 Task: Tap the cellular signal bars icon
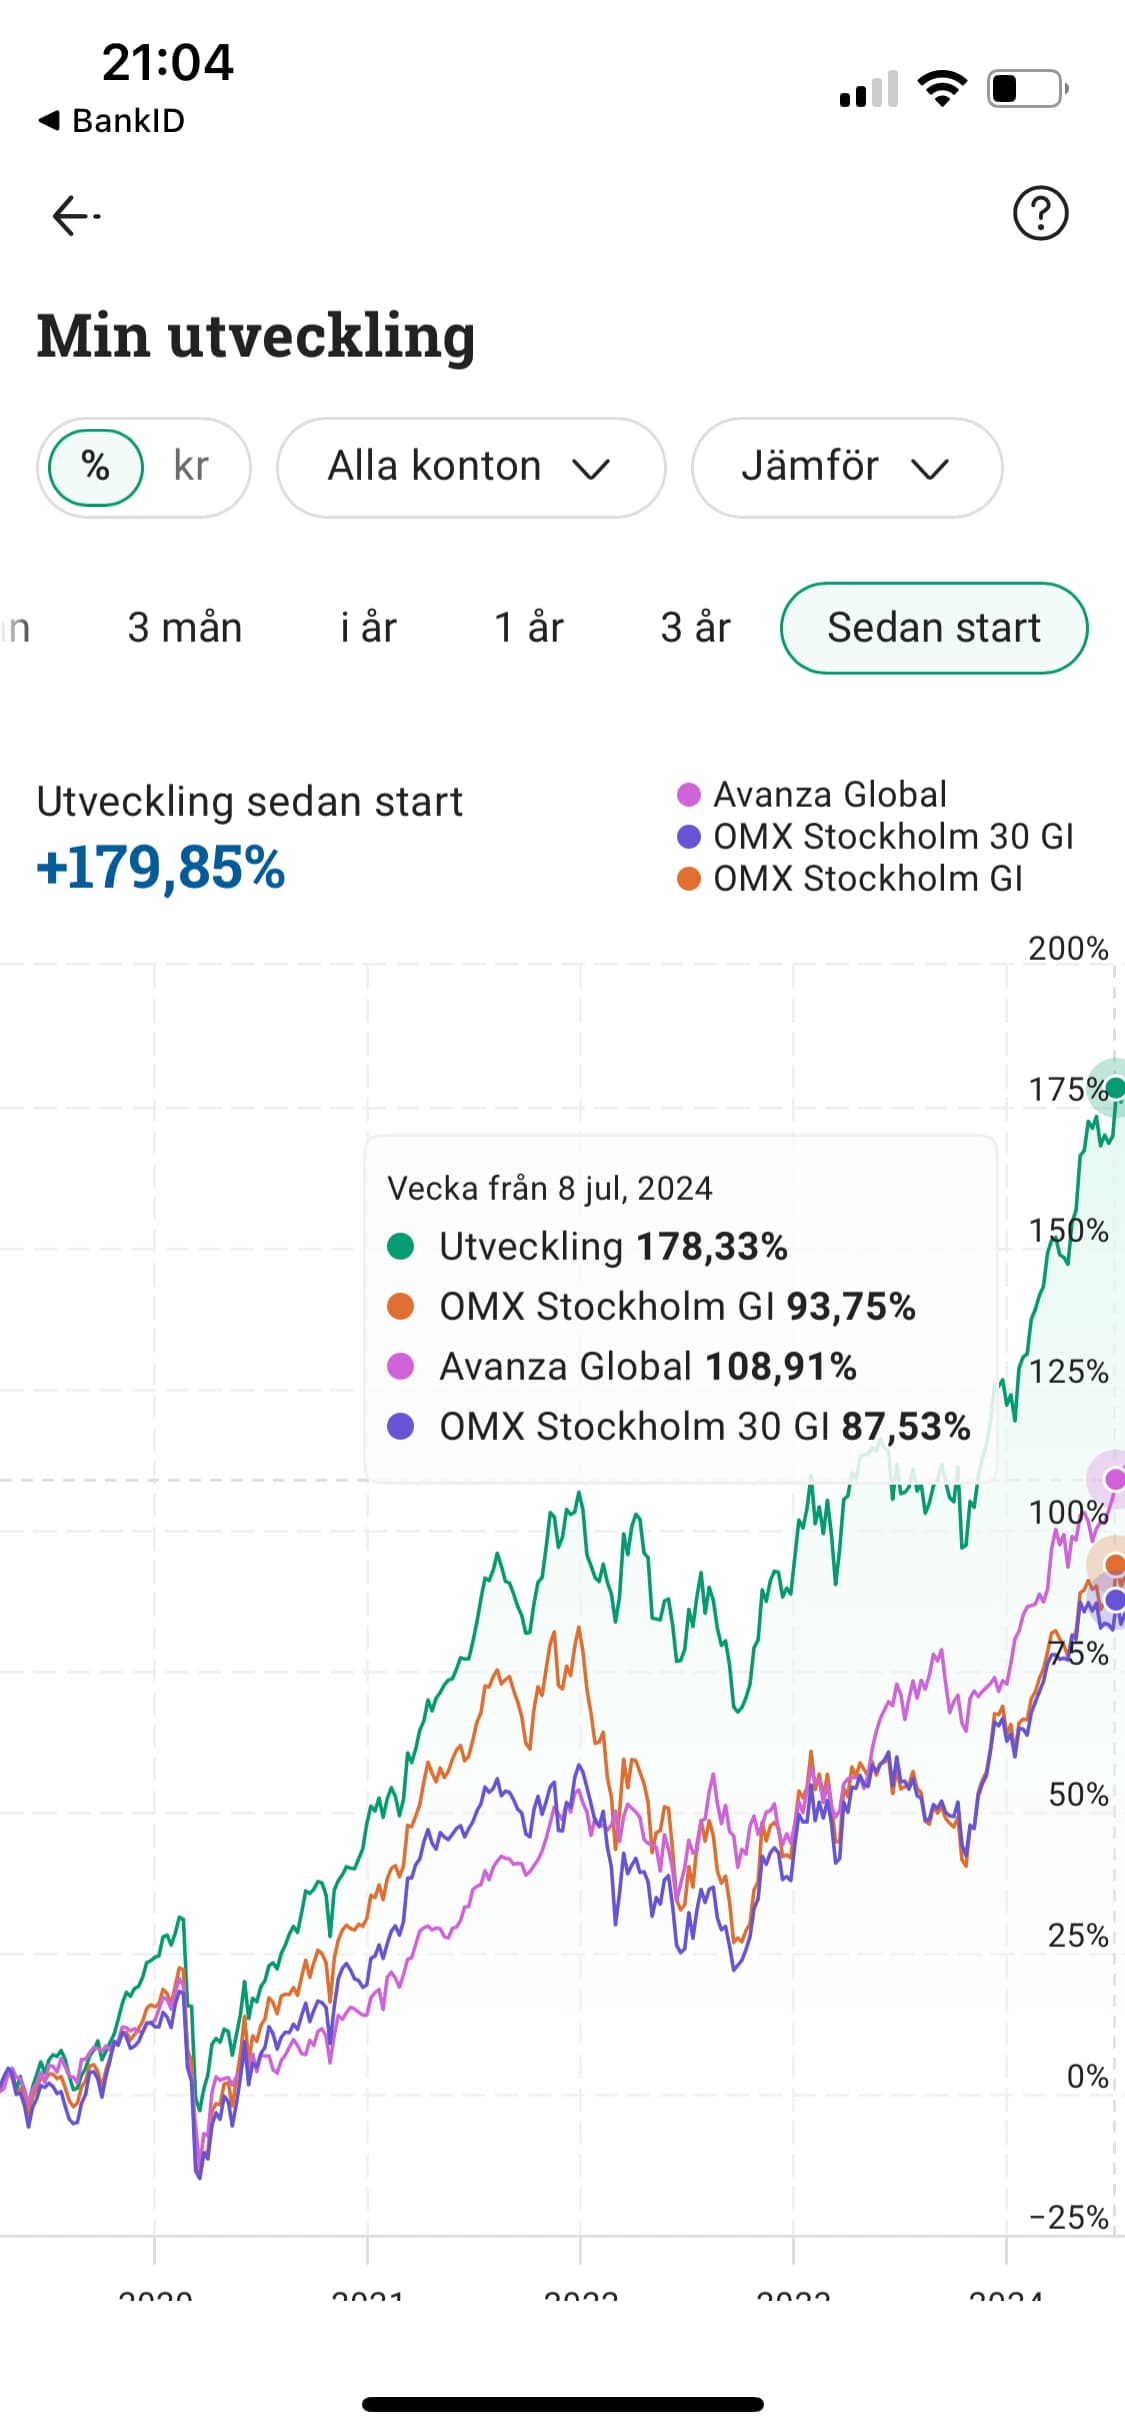[x=868, y=90]
